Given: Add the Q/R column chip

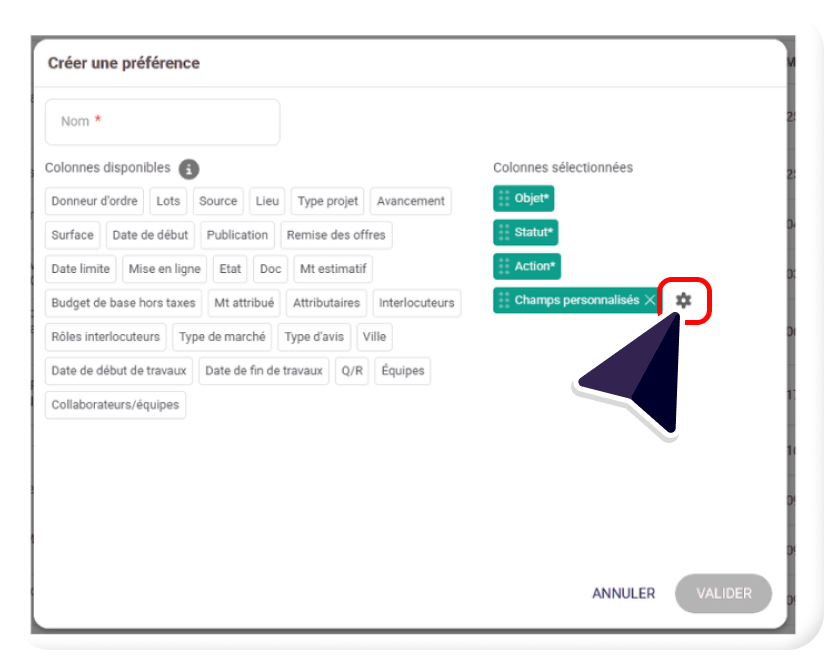Looking at the screenshot, I should tap(352, 371).
